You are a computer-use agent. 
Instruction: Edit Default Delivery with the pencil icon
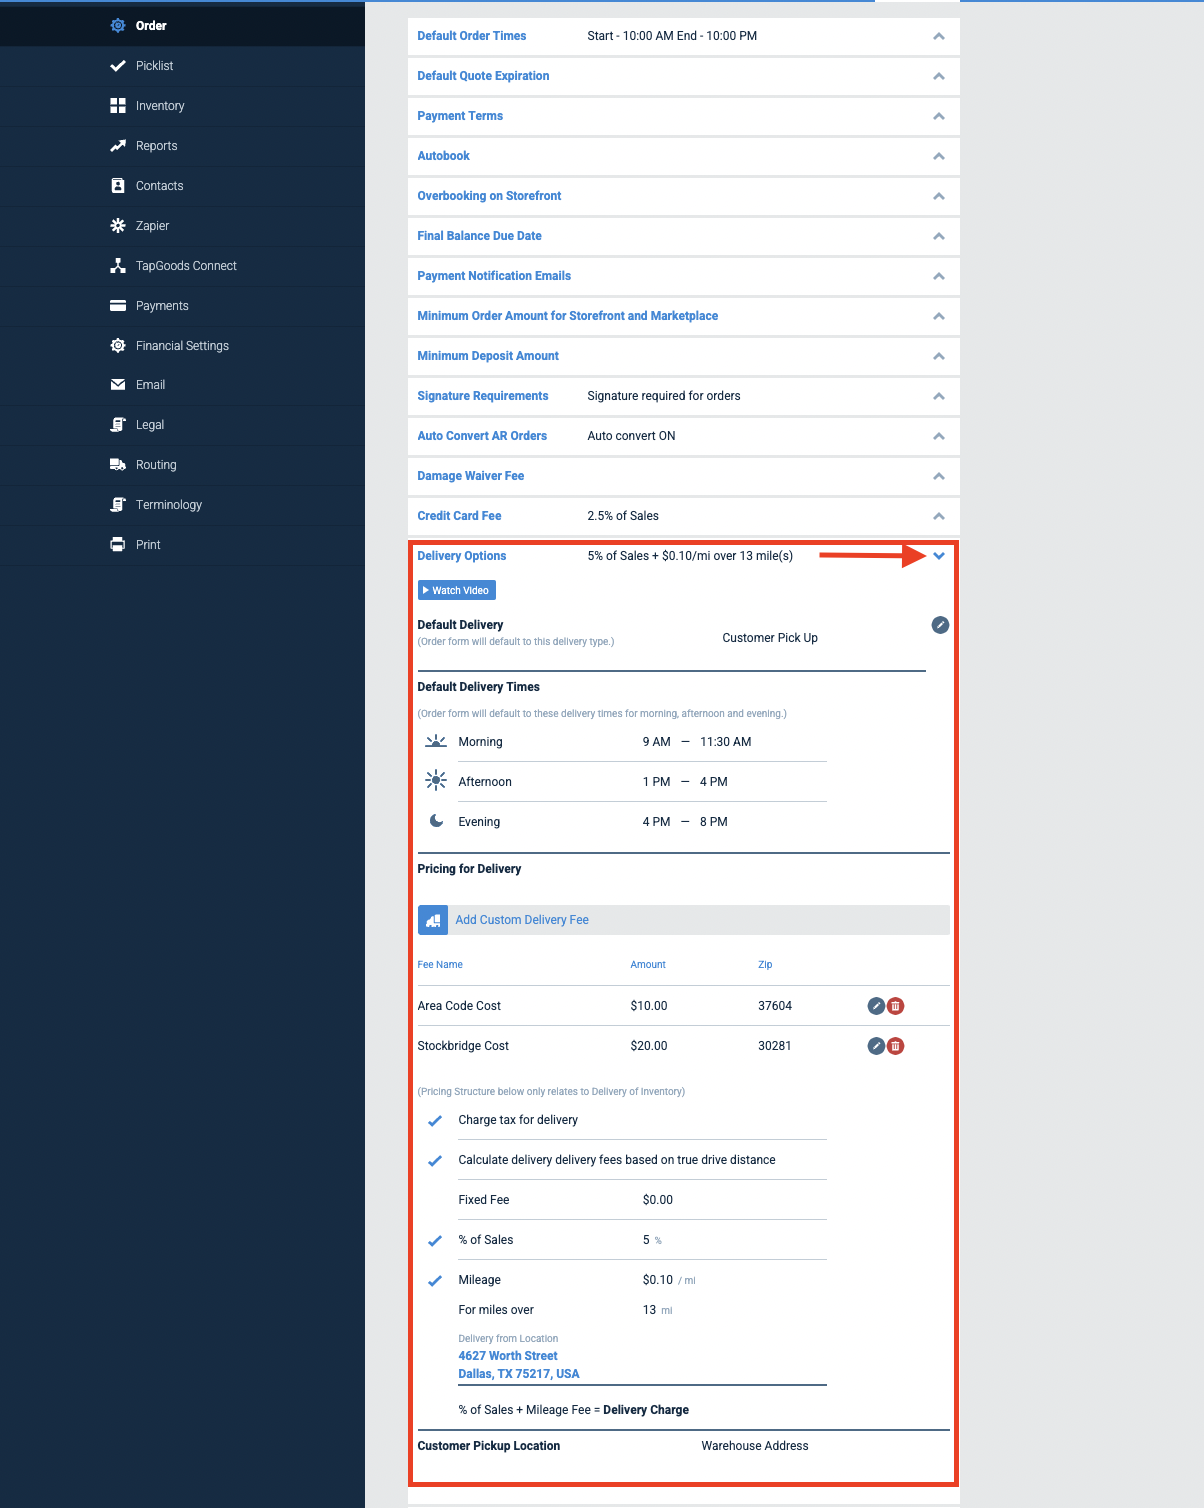(x=939, y=625)
